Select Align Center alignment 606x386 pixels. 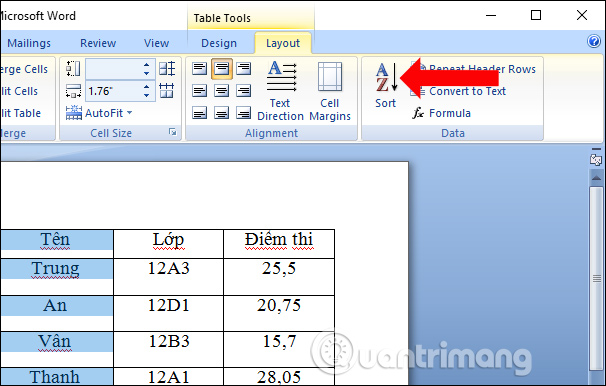(x=221, y=91)
